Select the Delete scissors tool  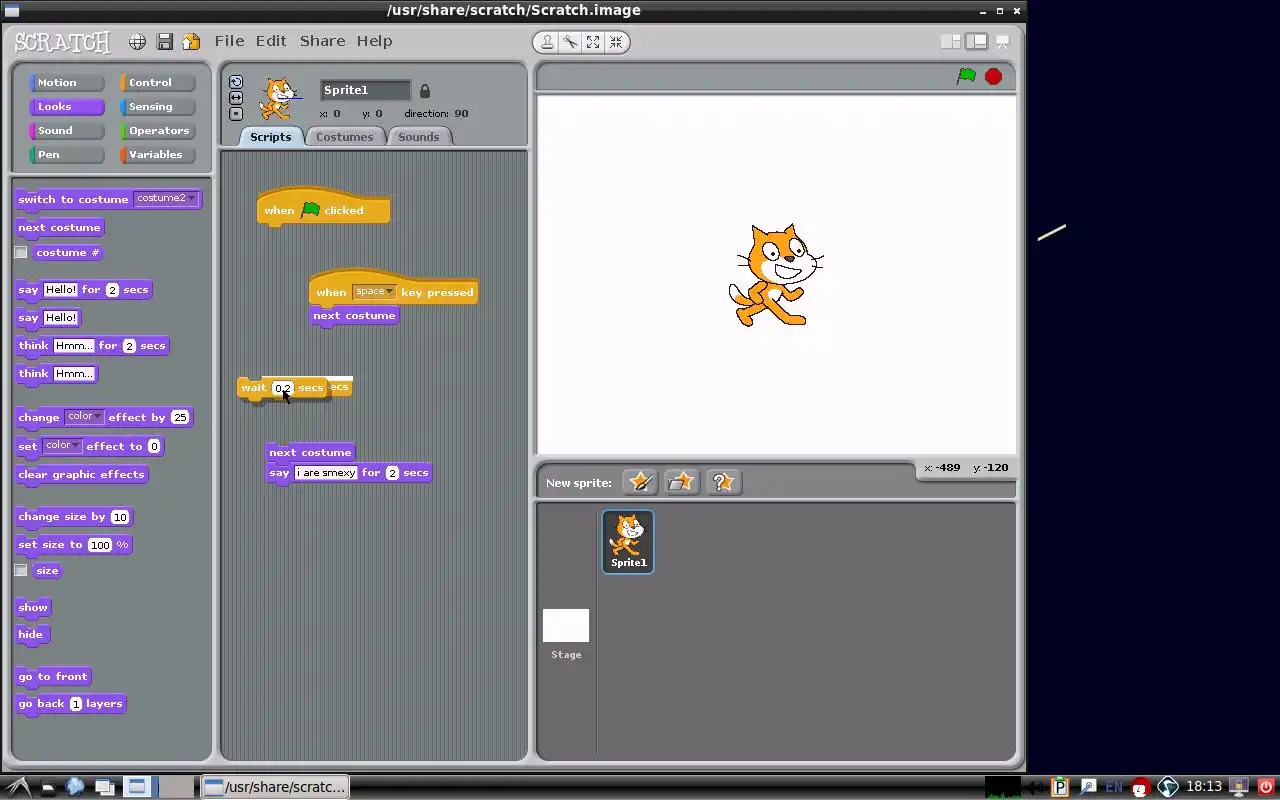coord(570,42)
